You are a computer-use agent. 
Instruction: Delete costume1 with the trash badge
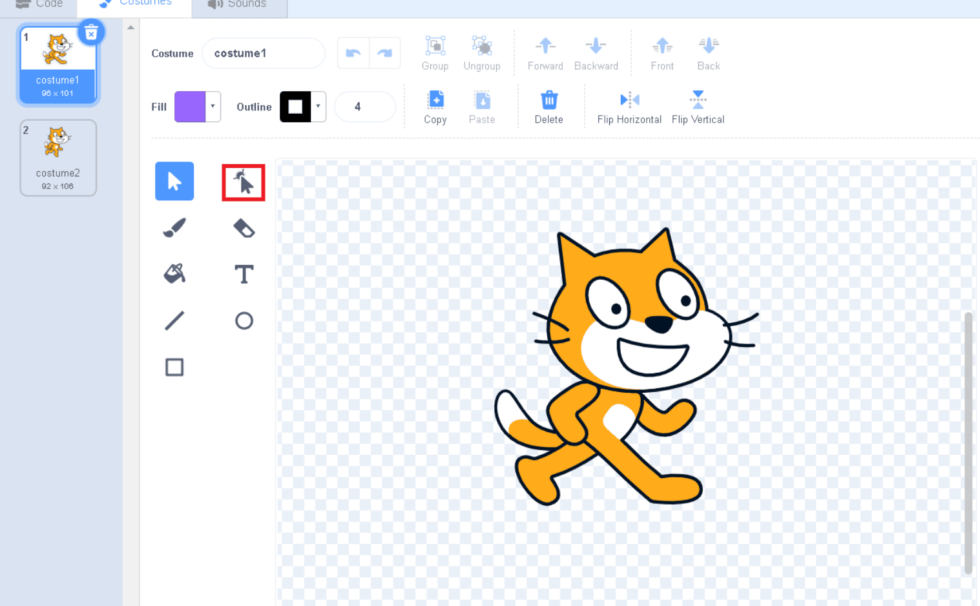91,32
